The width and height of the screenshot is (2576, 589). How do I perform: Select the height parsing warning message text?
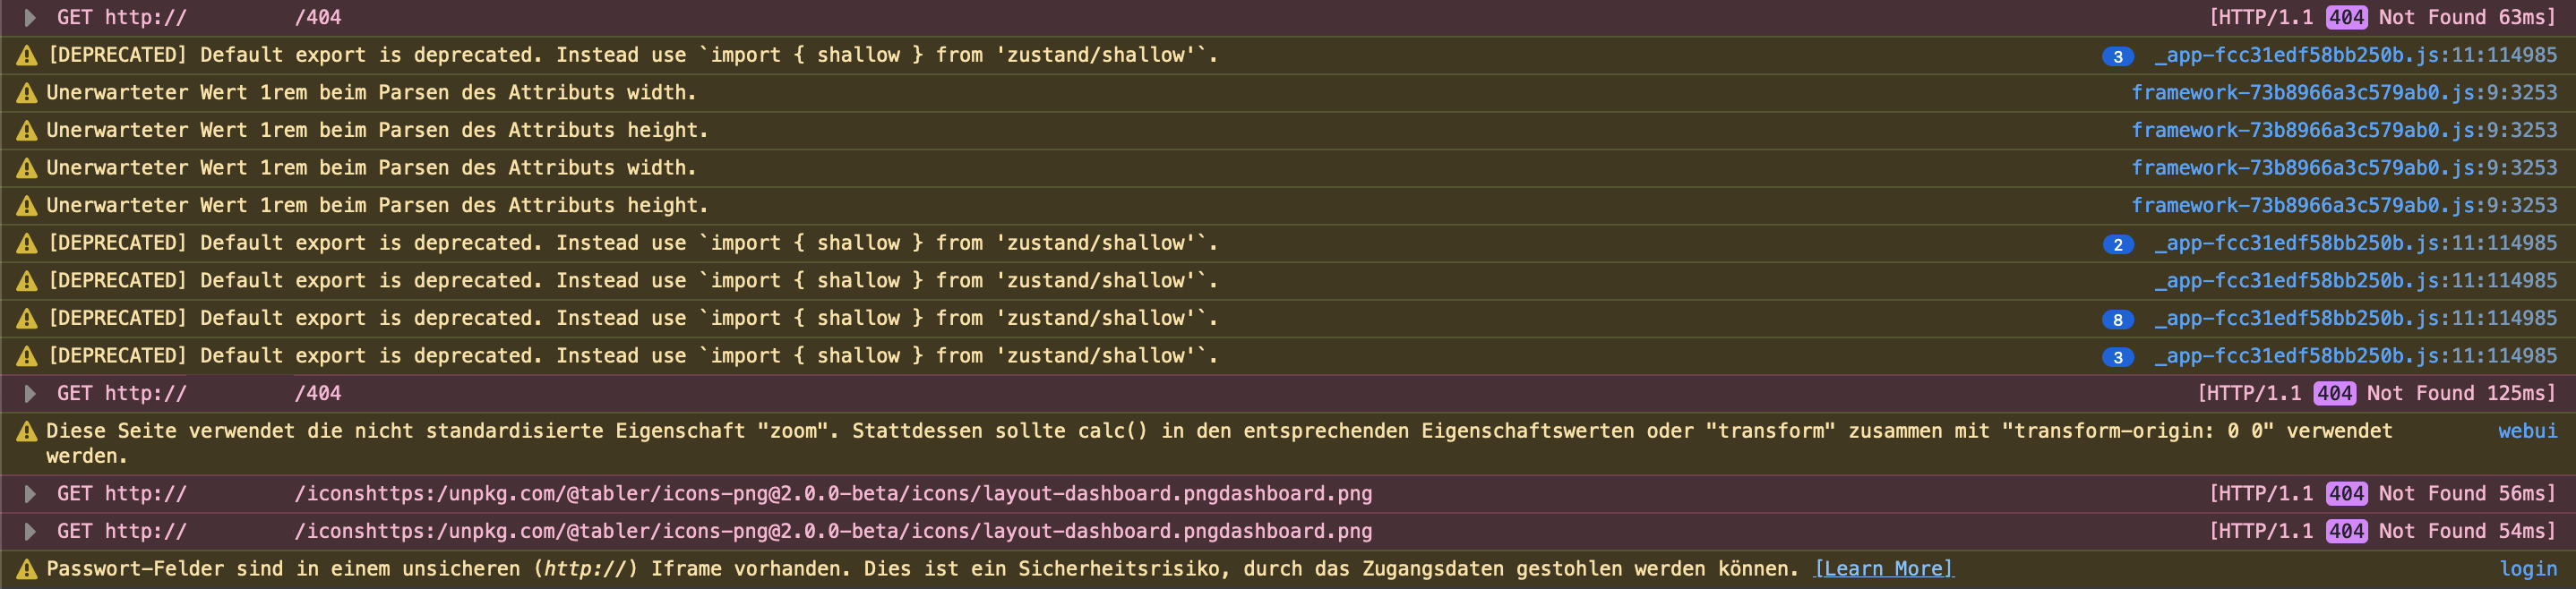[378, 130]
